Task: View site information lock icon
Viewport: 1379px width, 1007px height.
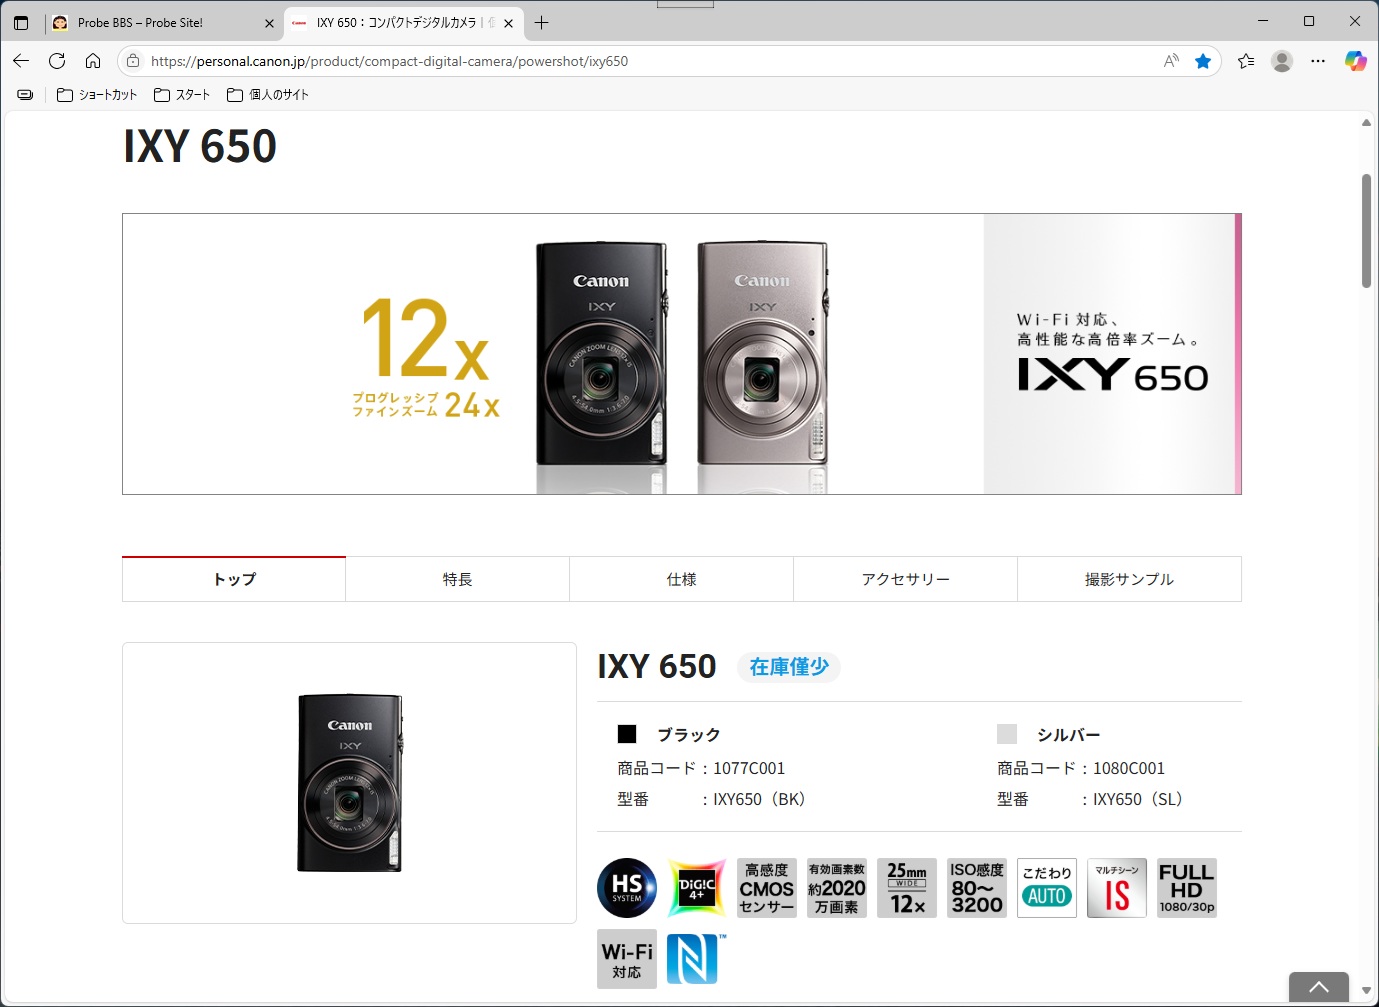Action: click(x=133, y=61)
